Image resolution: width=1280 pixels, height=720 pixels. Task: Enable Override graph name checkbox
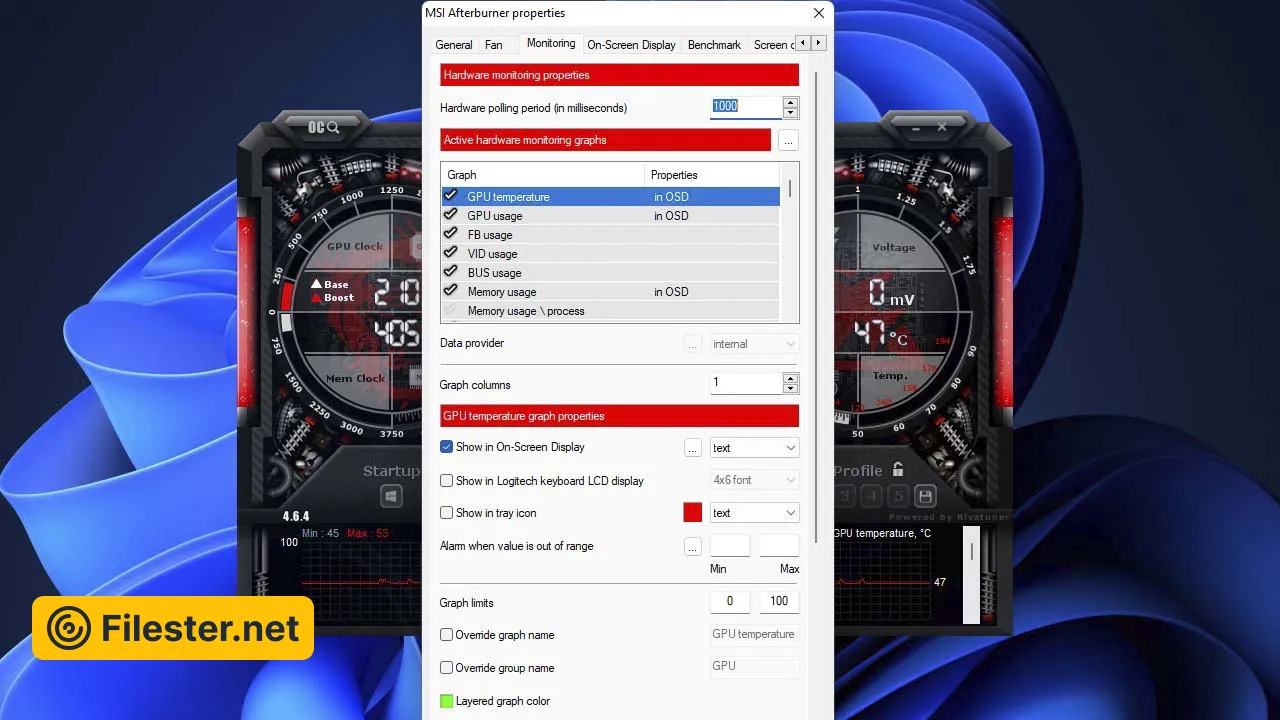447,635
